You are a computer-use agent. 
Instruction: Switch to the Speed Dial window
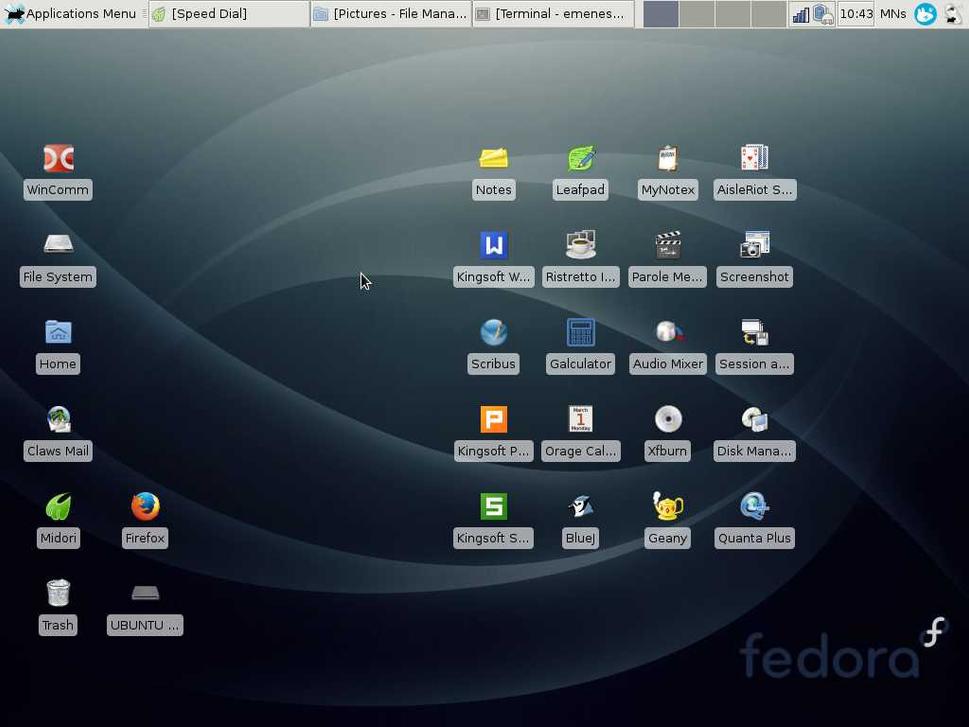click(x=229, y=14)
